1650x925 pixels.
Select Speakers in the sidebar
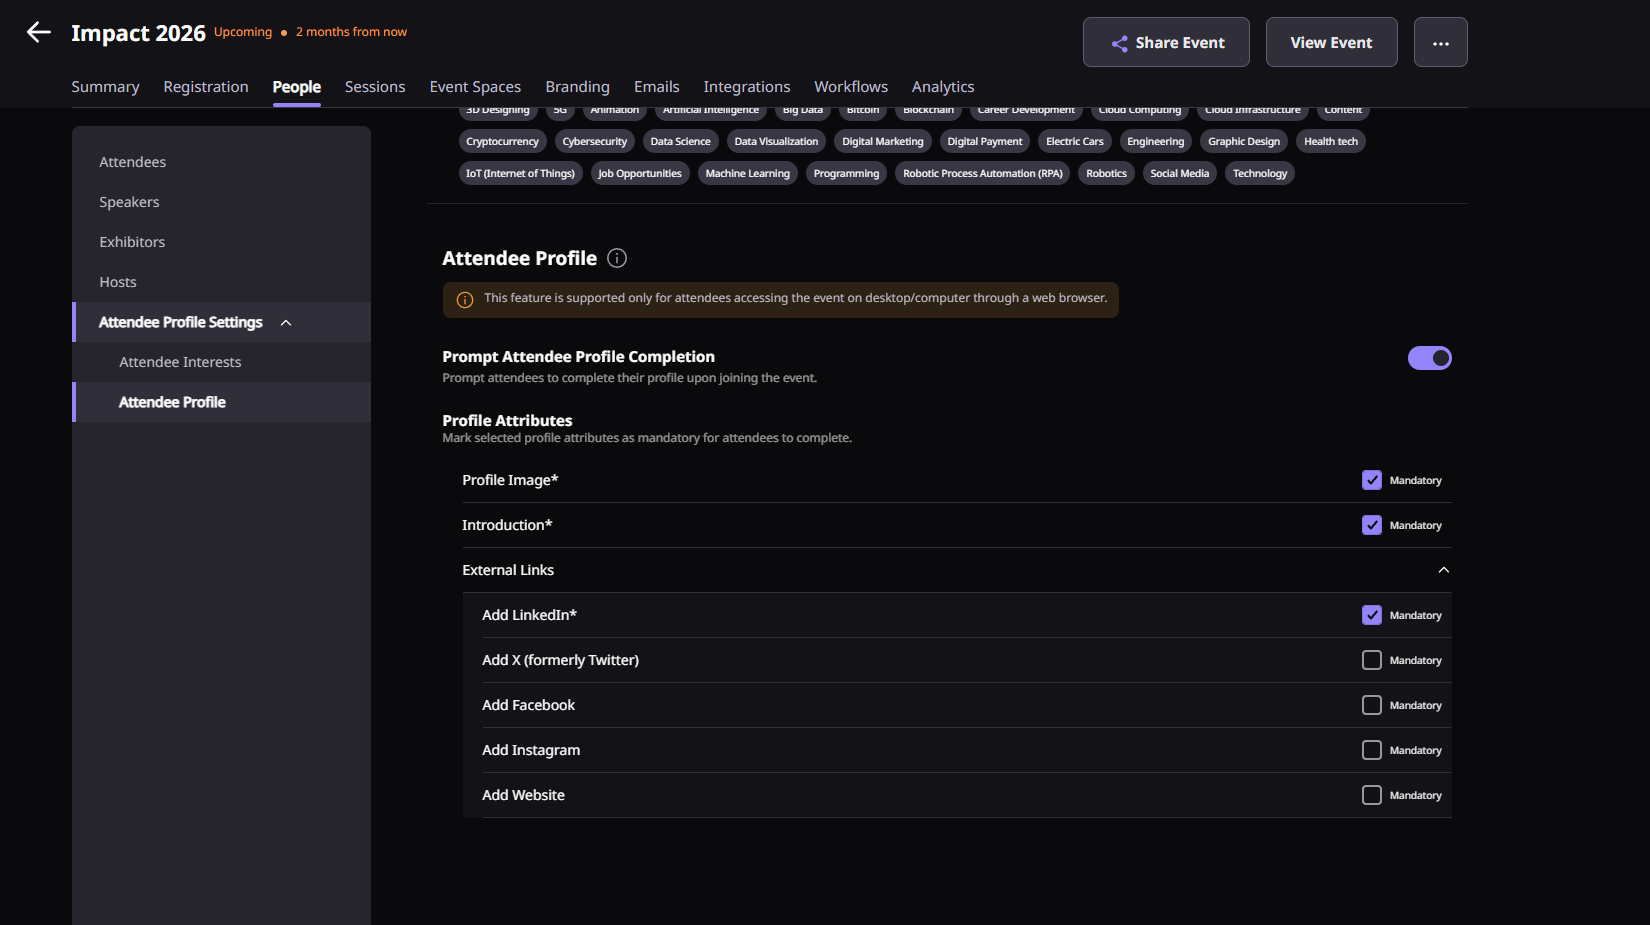pyautogui.click(x=129, y=202)
